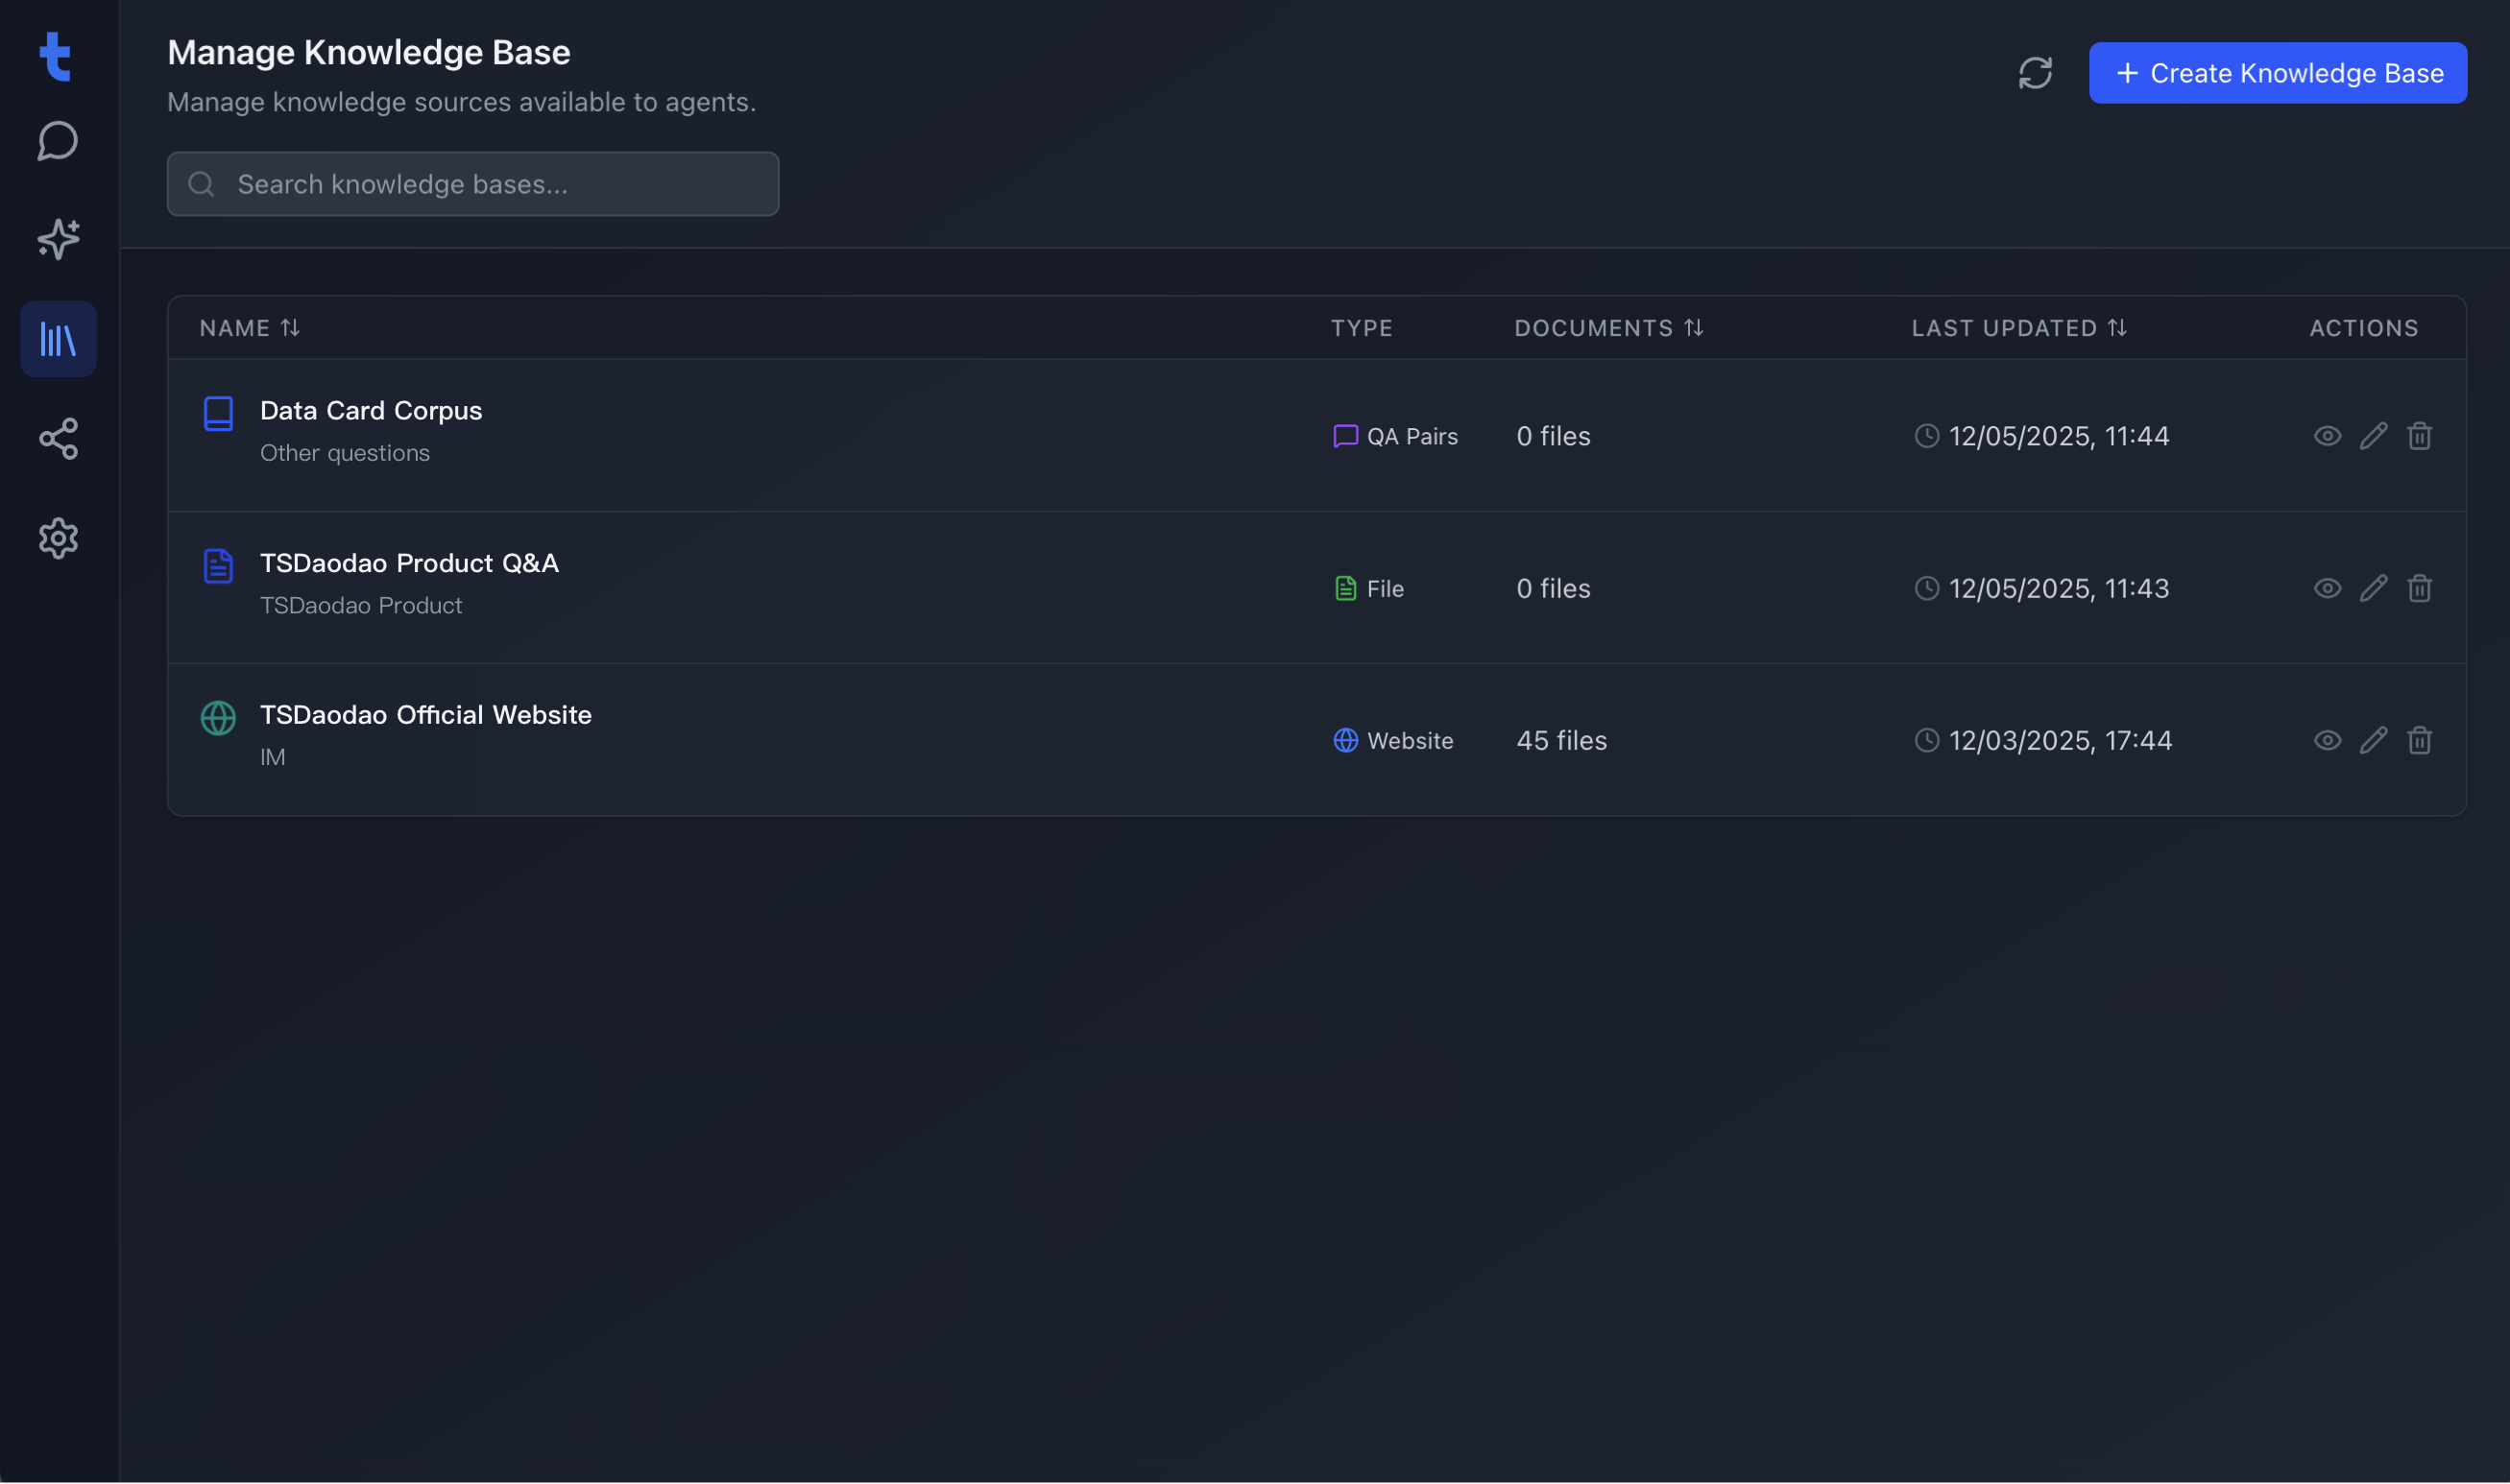The width and height of the screenshot is (2510, 1484).
Task: Open the settings gear in sidebar
Action: tap(58, 538)
